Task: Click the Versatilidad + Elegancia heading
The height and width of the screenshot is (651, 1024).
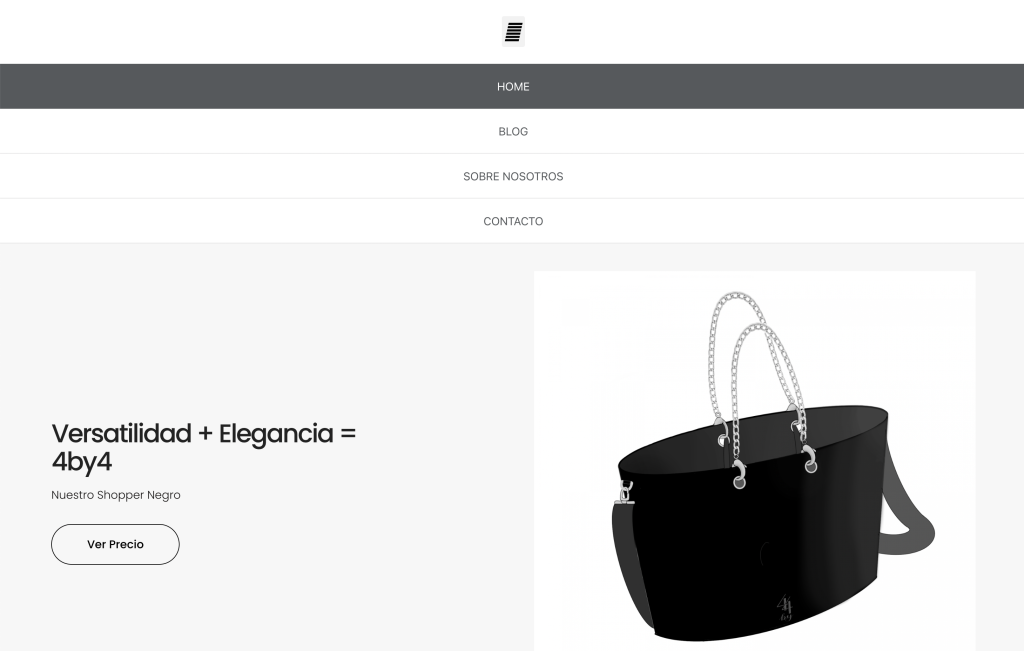Action: coord(204,447)
